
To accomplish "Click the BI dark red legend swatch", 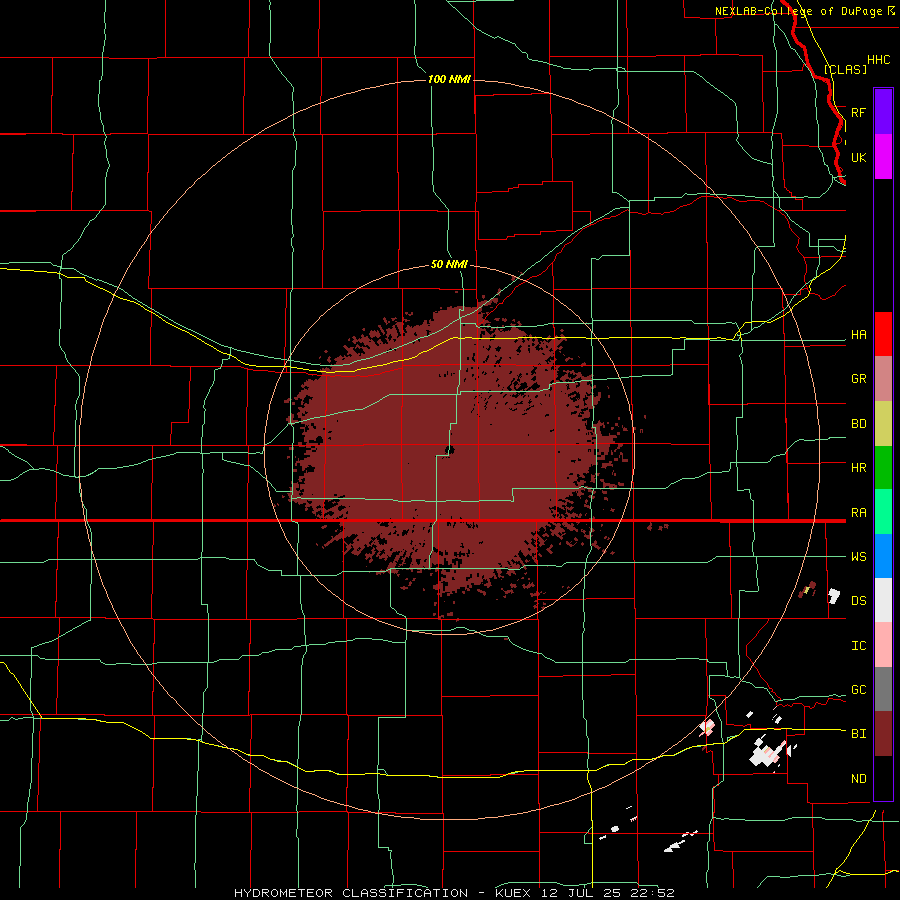I will (x=883, y=734).
